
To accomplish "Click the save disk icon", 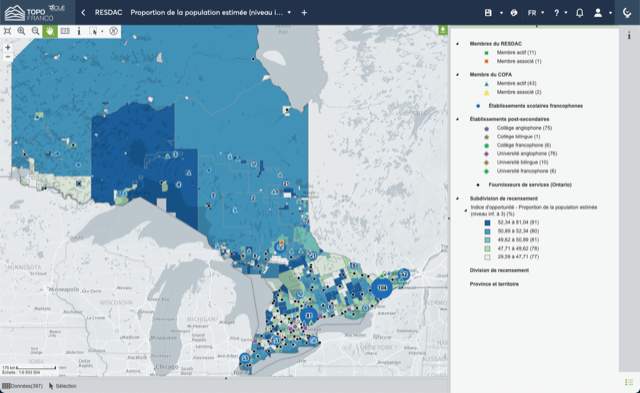I will (488, 13).
